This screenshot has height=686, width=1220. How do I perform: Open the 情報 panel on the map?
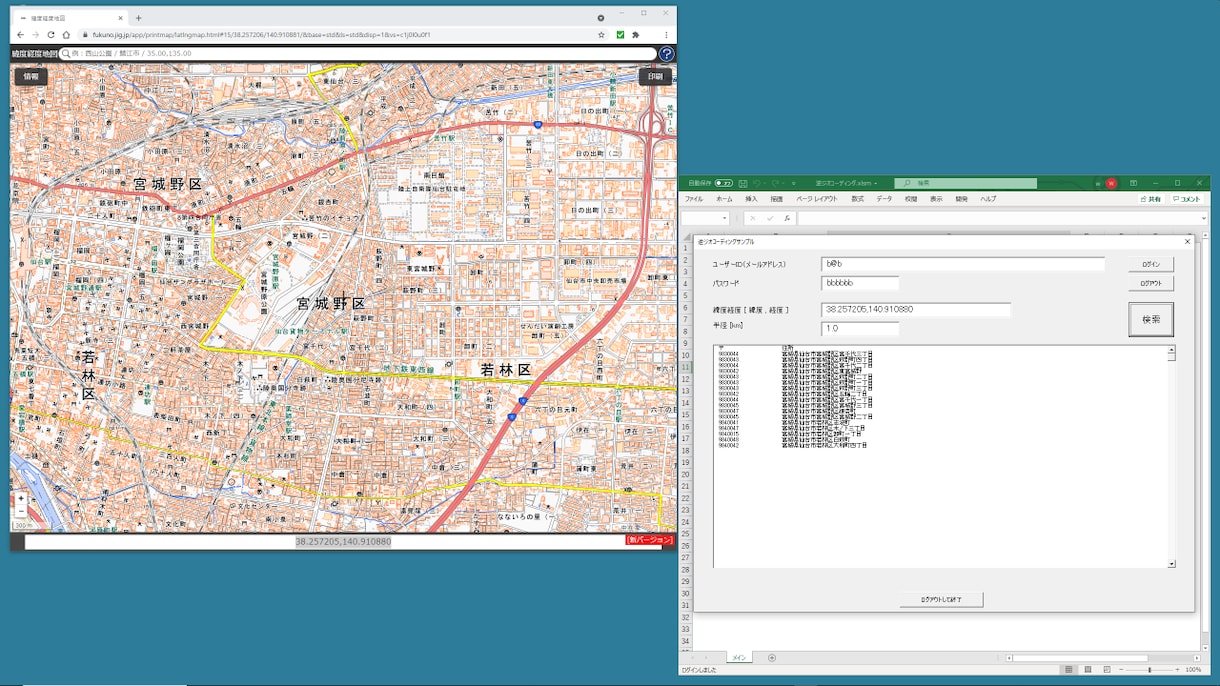click(31, 77)
